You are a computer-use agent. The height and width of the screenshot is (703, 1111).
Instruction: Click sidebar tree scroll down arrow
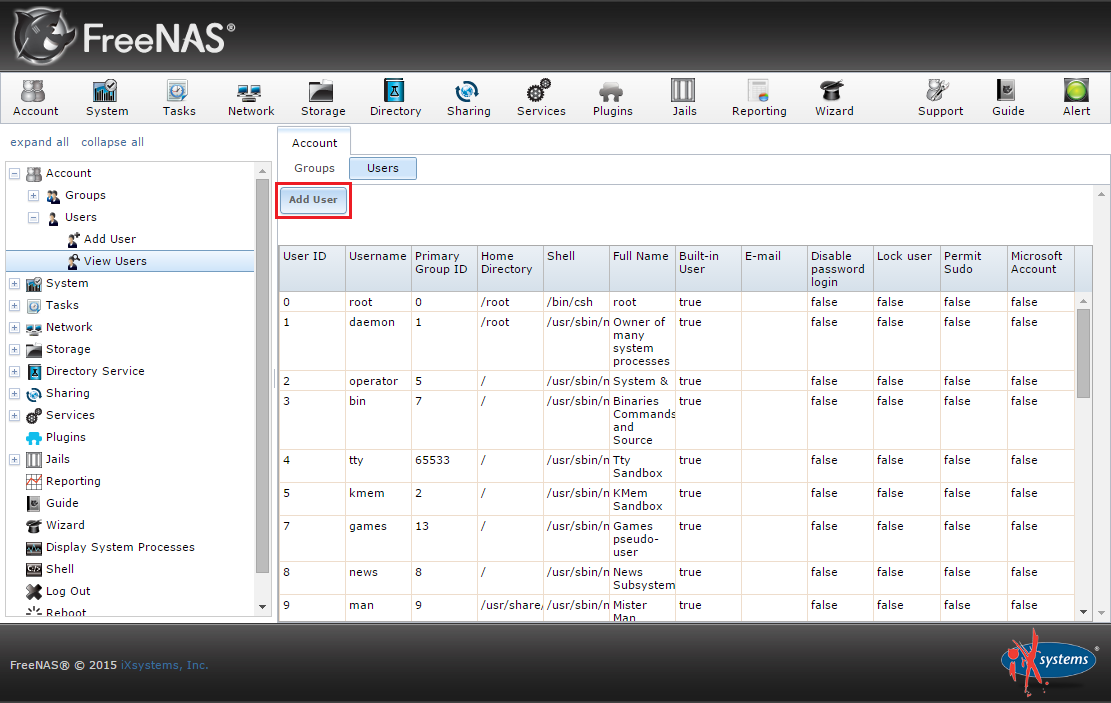click(262, 607)
